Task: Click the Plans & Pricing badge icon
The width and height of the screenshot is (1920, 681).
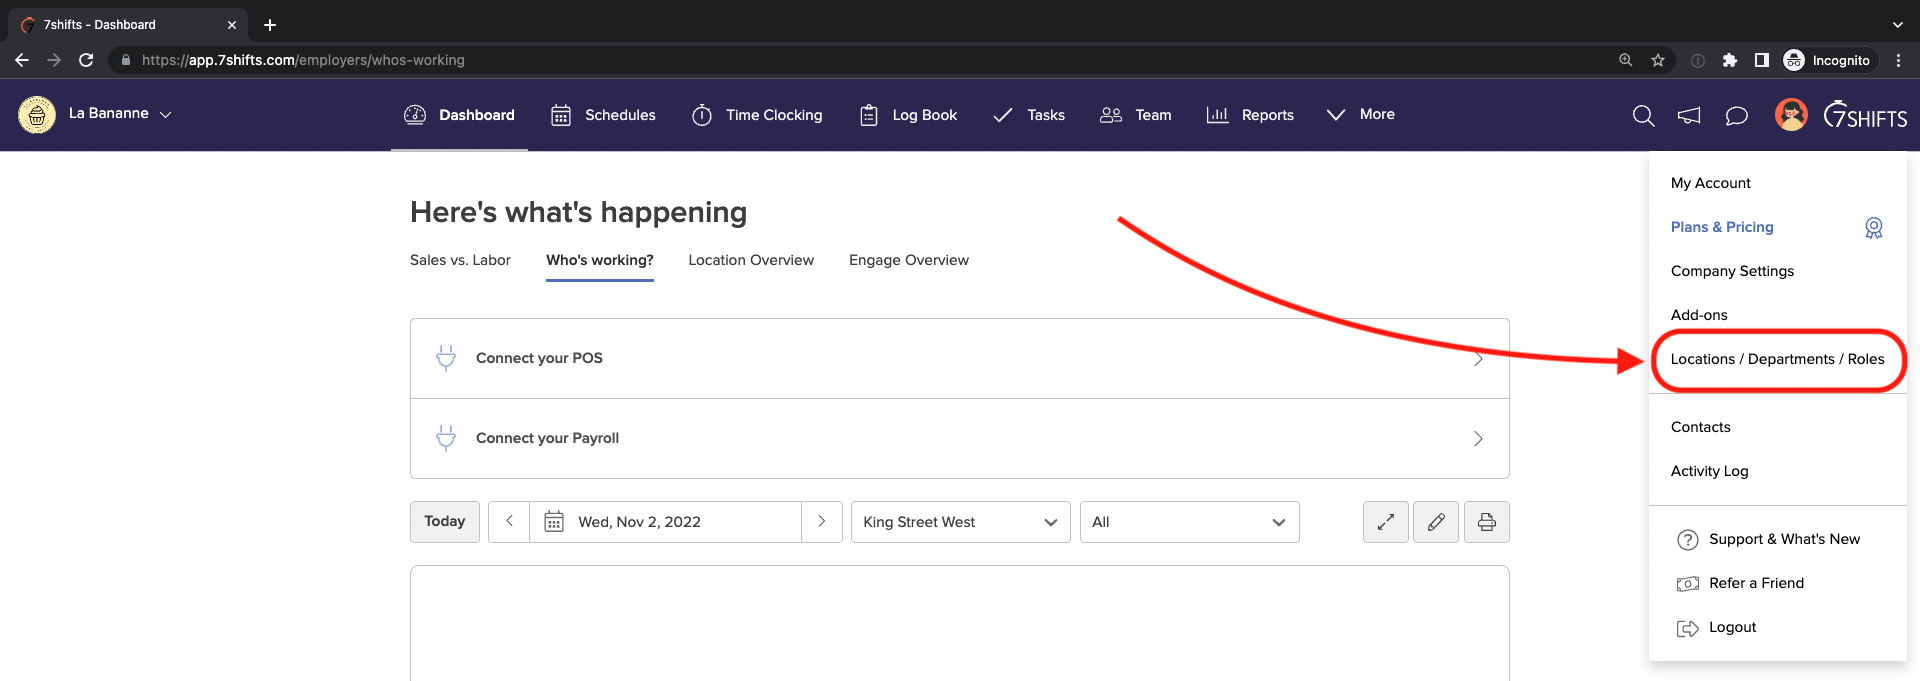Action: 1874,228
